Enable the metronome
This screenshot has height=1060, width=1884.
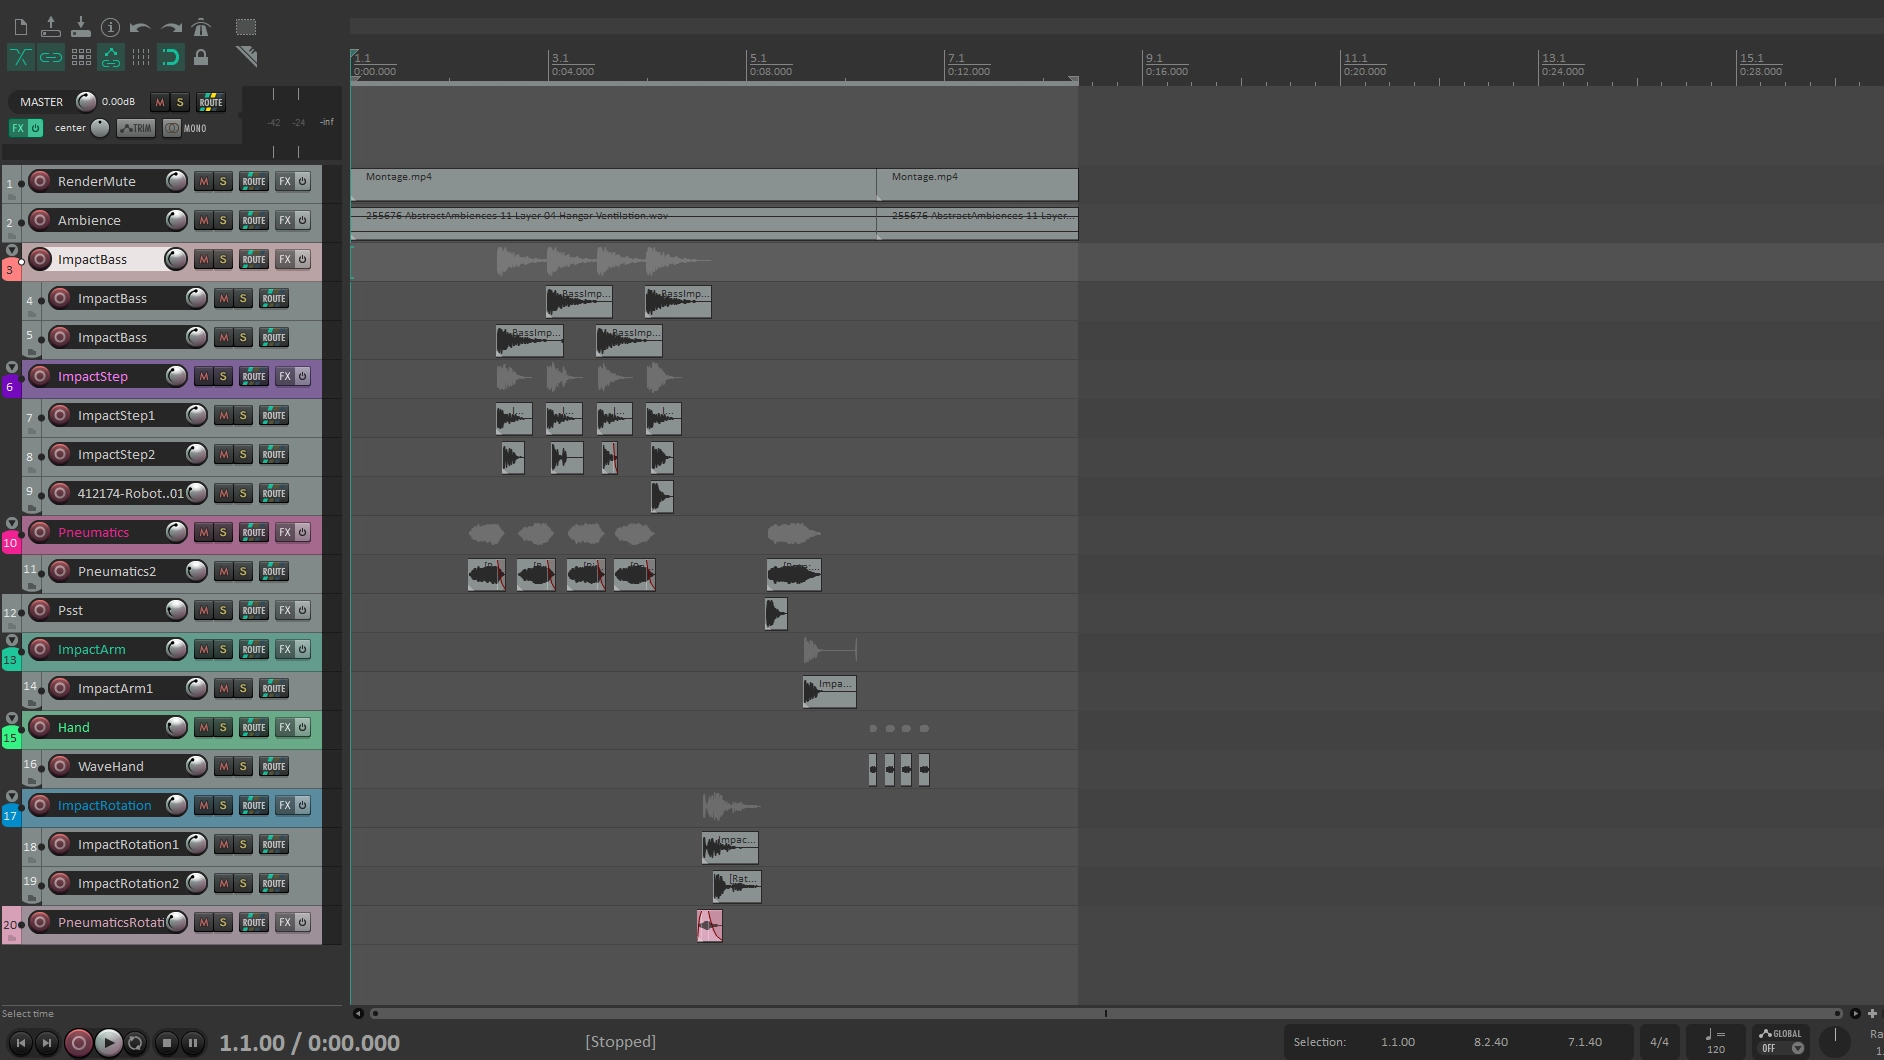(200, 27)
